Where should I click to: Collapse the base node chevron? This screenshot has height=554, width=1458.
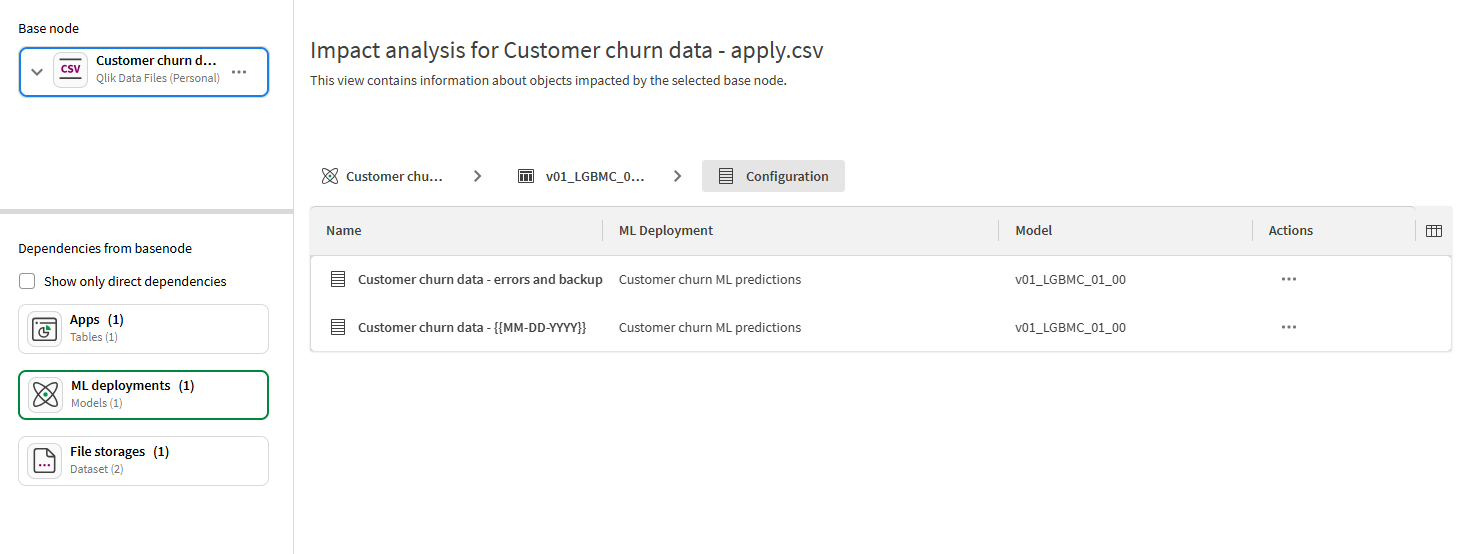click(x=37, y=72)
